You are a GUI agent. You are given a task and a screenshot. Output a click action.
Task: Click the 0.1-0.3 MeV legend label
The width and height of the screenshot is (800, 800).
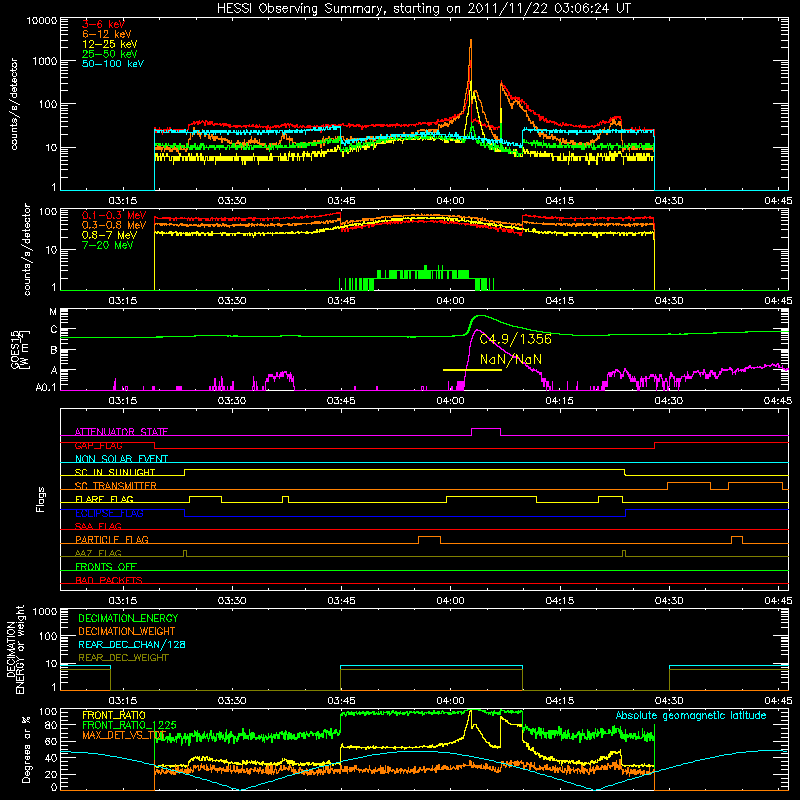click(x=114, y=215)
